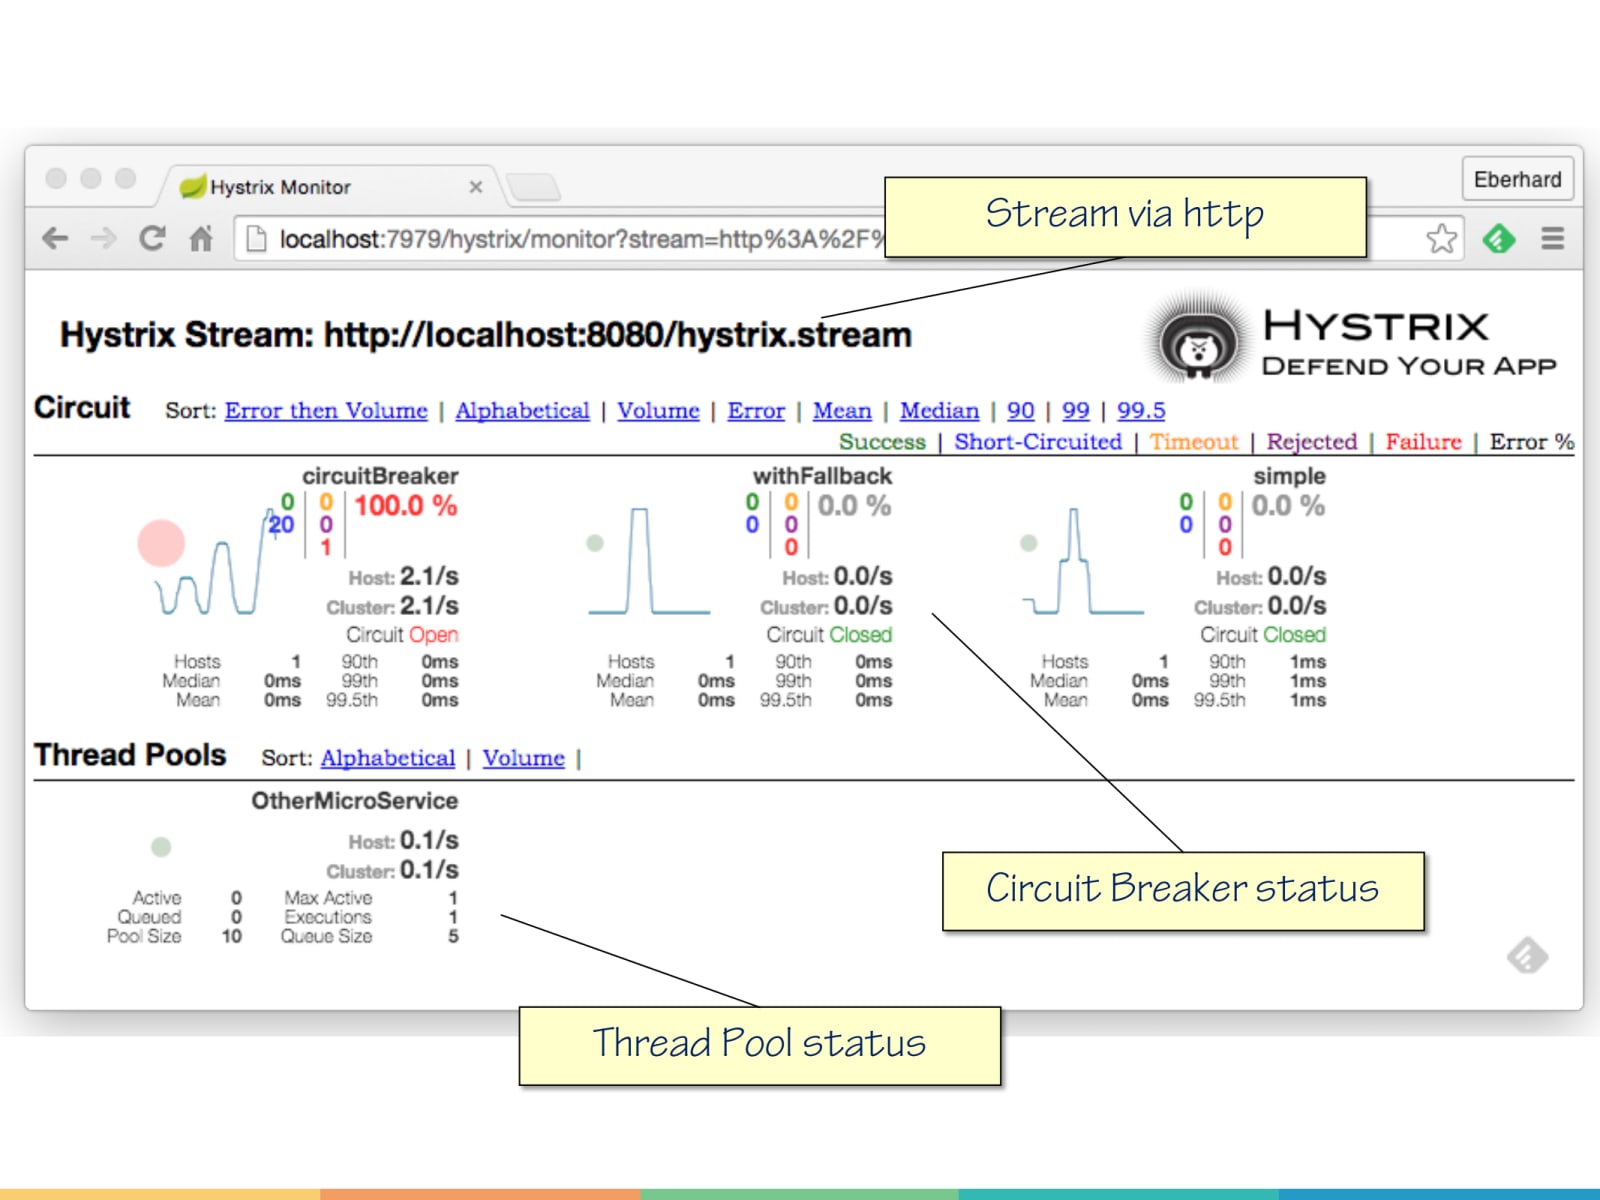1600x1200 pixels.
Task: Sort thread pools Alphabetical
Action: (x=388, y=758)
